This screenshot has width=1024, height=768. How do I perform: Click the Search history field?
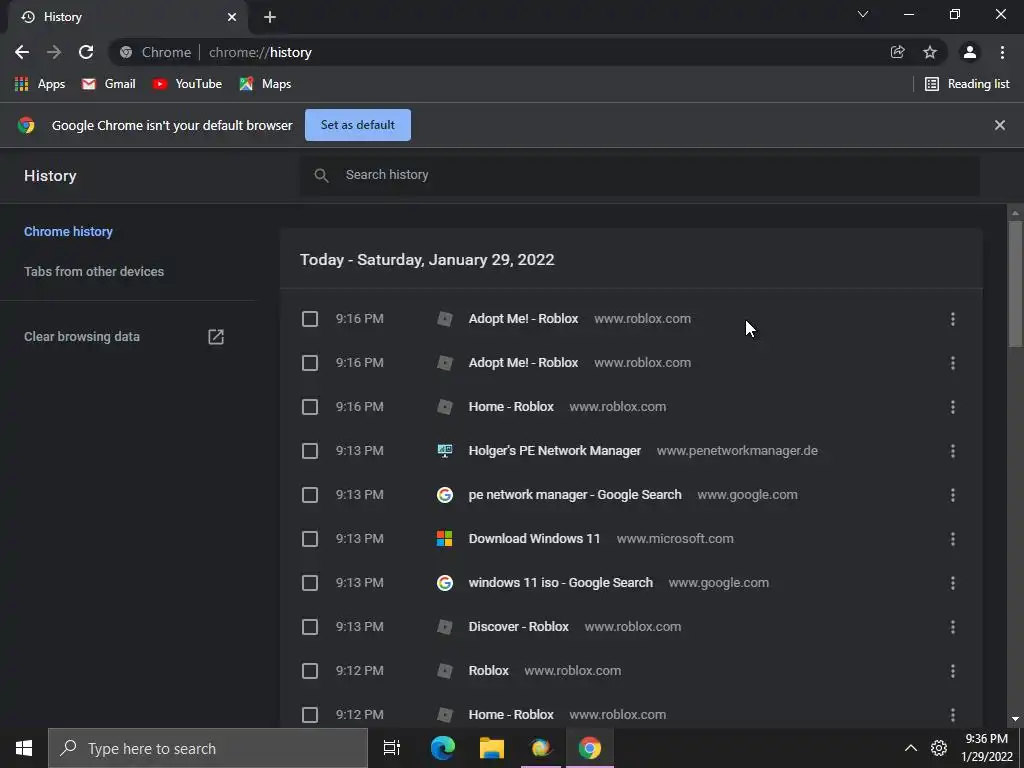coord(639,175)
